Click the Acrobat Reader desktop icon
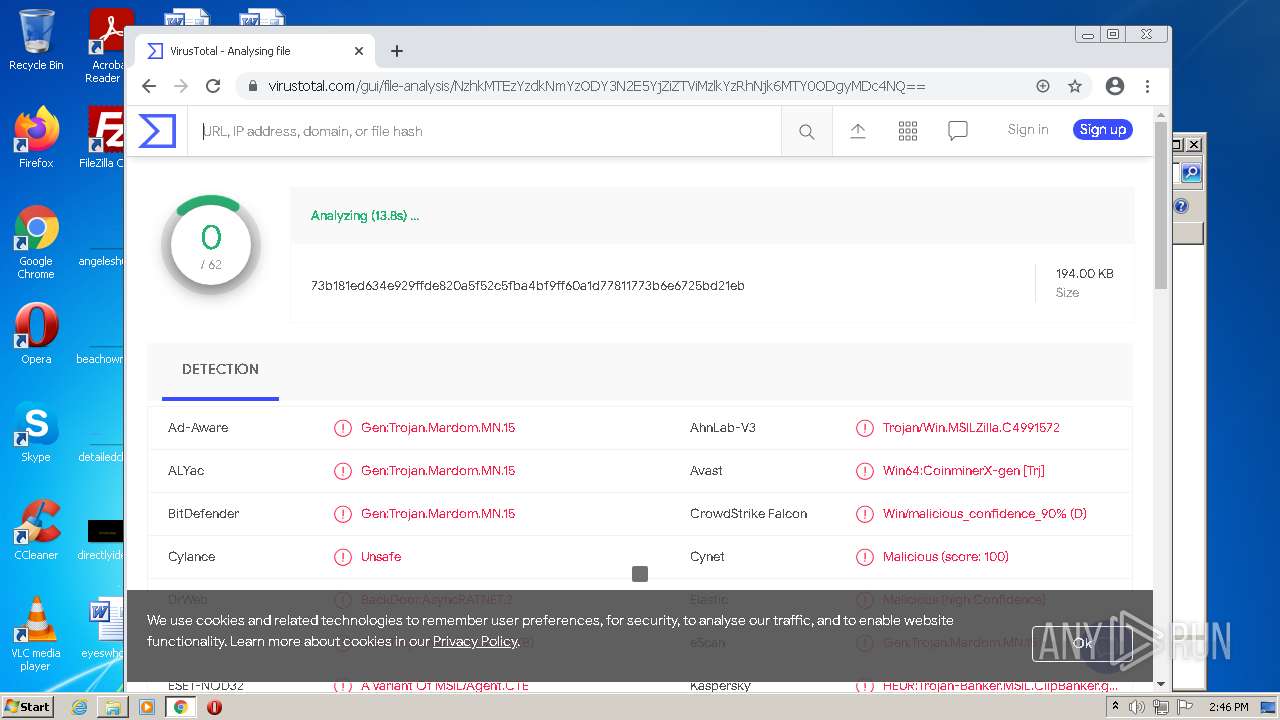The image size is (1280, 720). (x=106, y=46)
